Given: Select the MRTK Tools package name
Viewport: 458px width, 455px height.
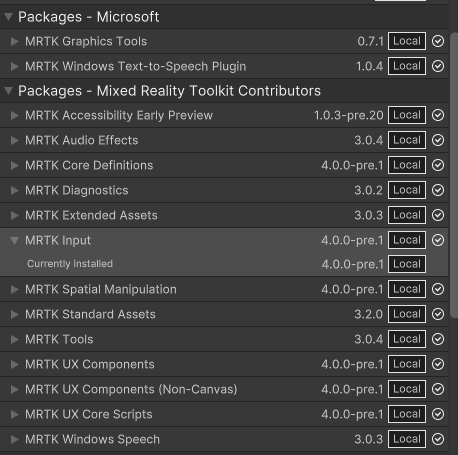Looking at the screenshot, I should [59, 339].
